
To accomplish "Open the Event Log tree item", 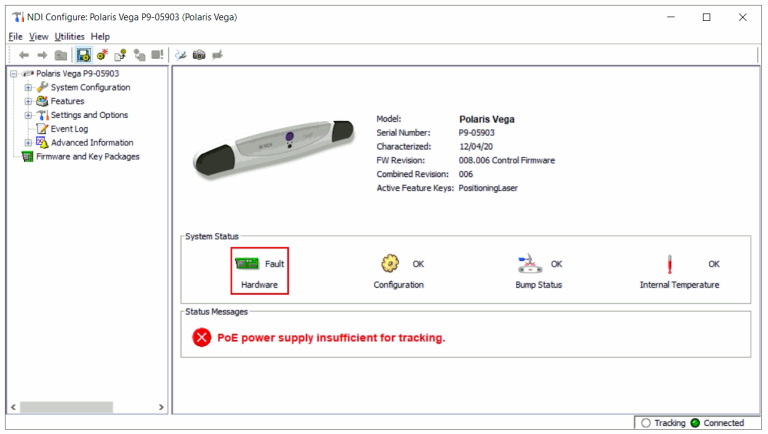I will (69, 129).
